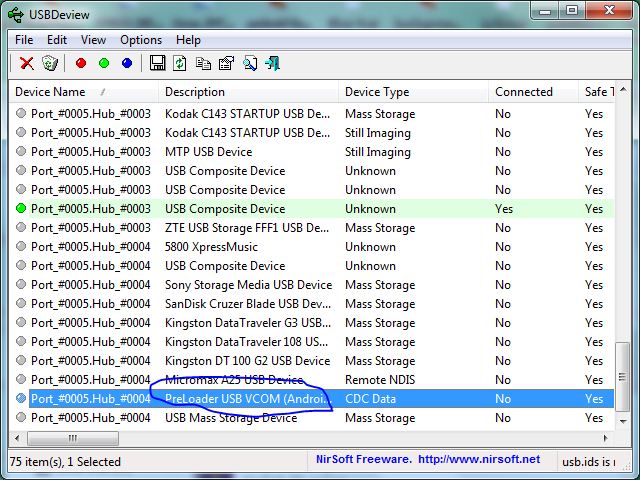The image size is (640, 480).
Task: Click the copy selected items icon
Action: (x=203, y=63)
